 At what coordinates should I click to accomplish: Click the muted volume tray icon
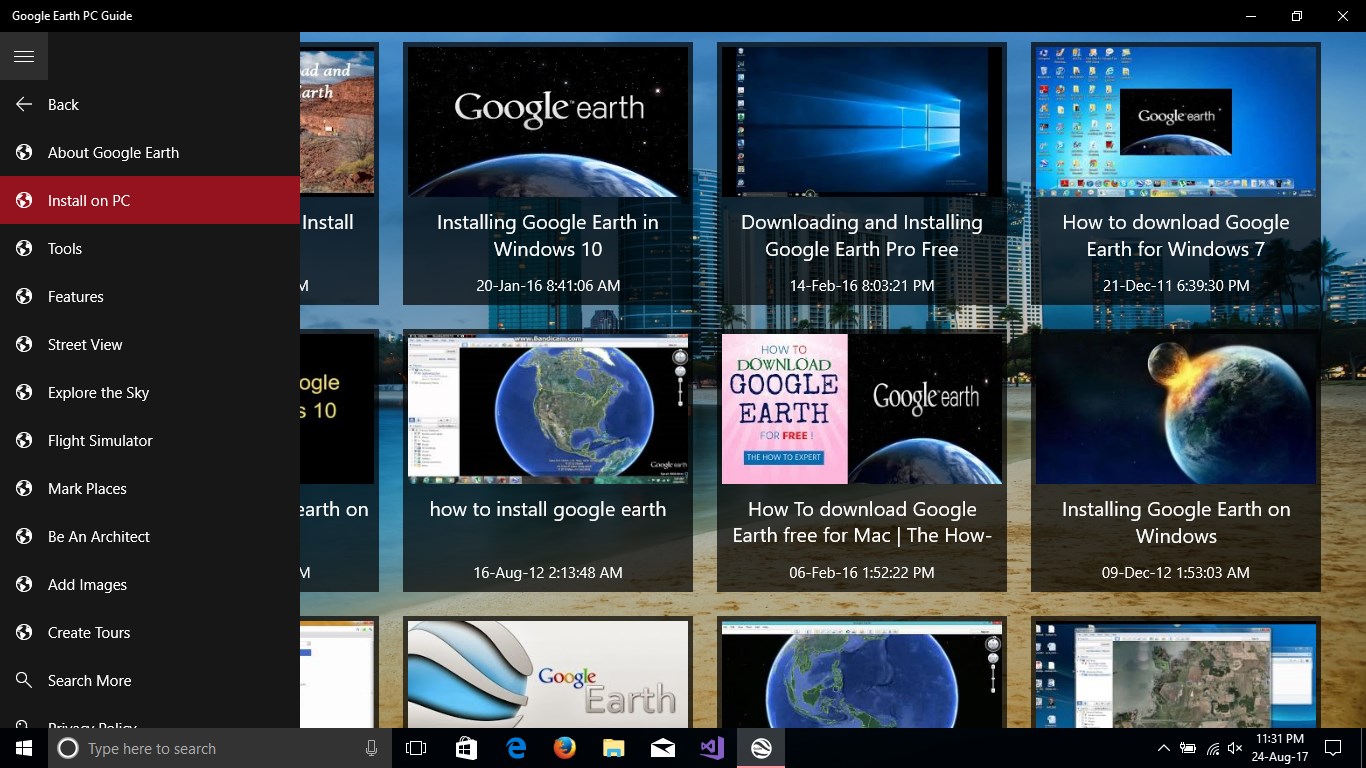pyautogui.click(x=1235, y=748)
